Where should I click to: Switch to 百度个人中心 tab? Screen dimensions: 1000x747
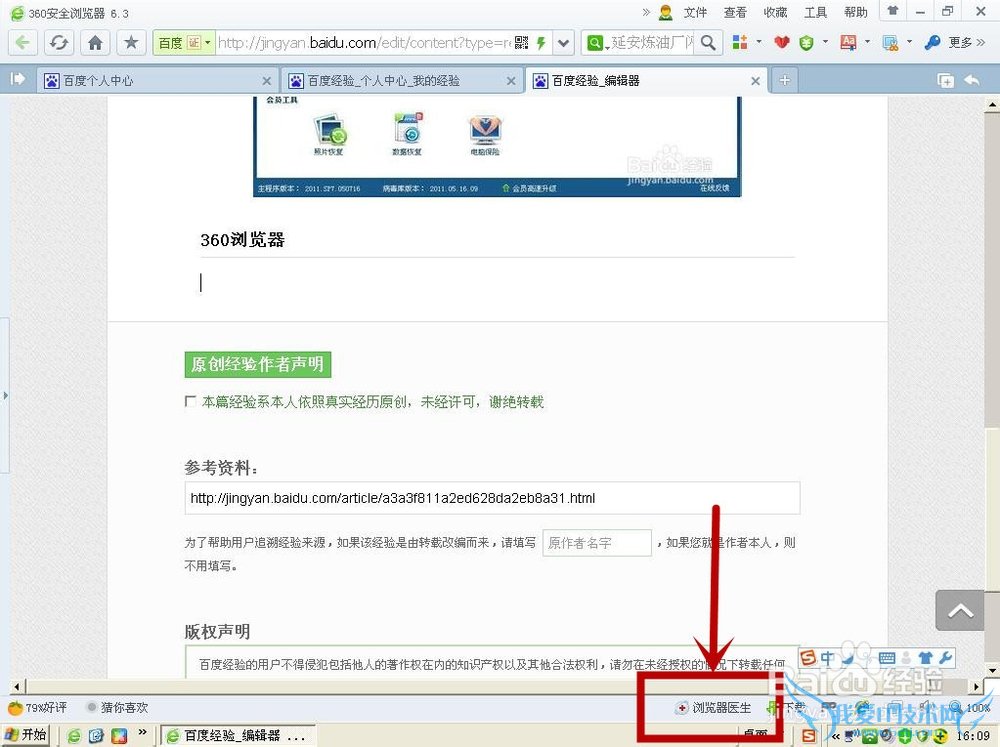[157, 80]
